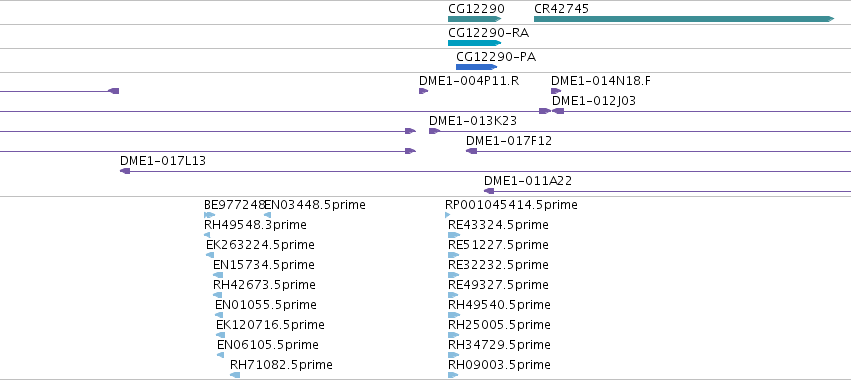Image resolution: width=851 pixels, height=380 pixels.
Task: Select the RP001045414.5prime EST label
Action: point(511,205)
